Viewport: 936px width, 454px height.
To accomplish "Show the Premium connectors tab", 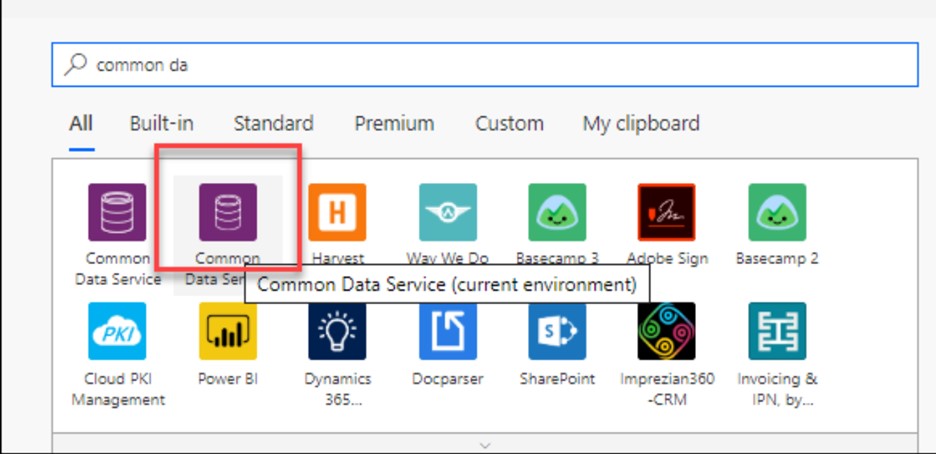I will (394, 124).
